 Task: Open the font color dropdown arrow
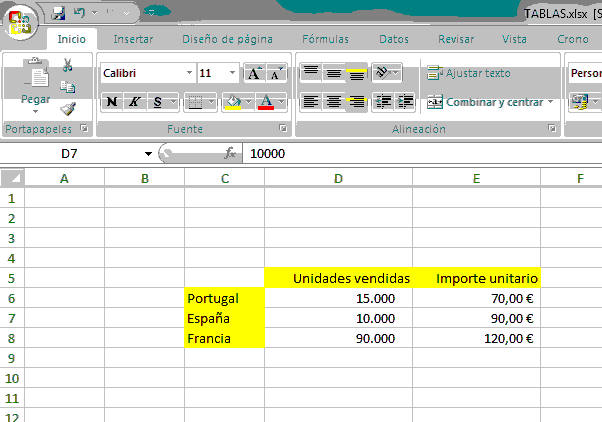pyautogui.click(x=282, y=102)
